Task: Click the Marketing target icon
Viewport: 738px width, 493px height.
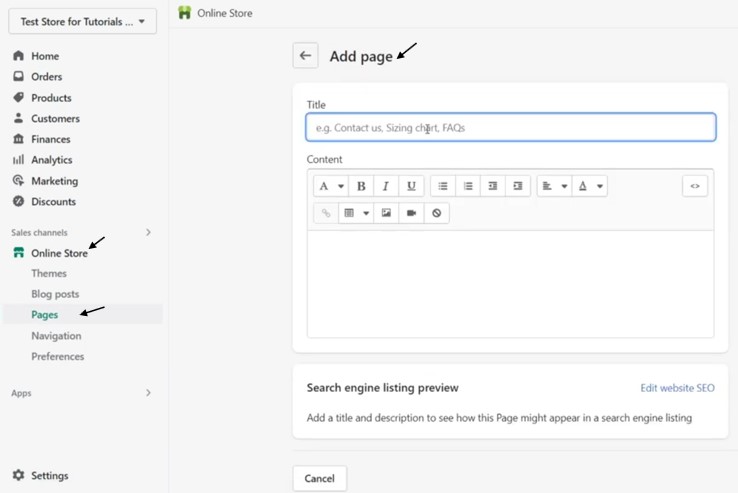Action: click(18, 180)
